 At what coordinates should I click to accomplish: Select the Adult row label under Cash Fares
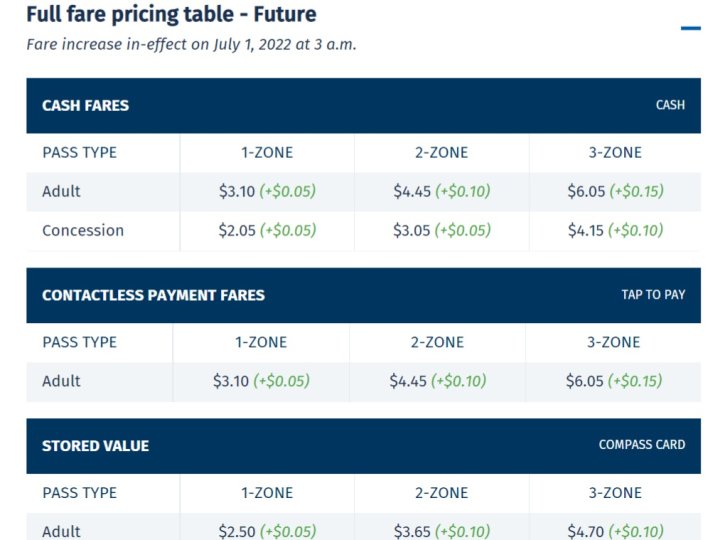point(61,191)
